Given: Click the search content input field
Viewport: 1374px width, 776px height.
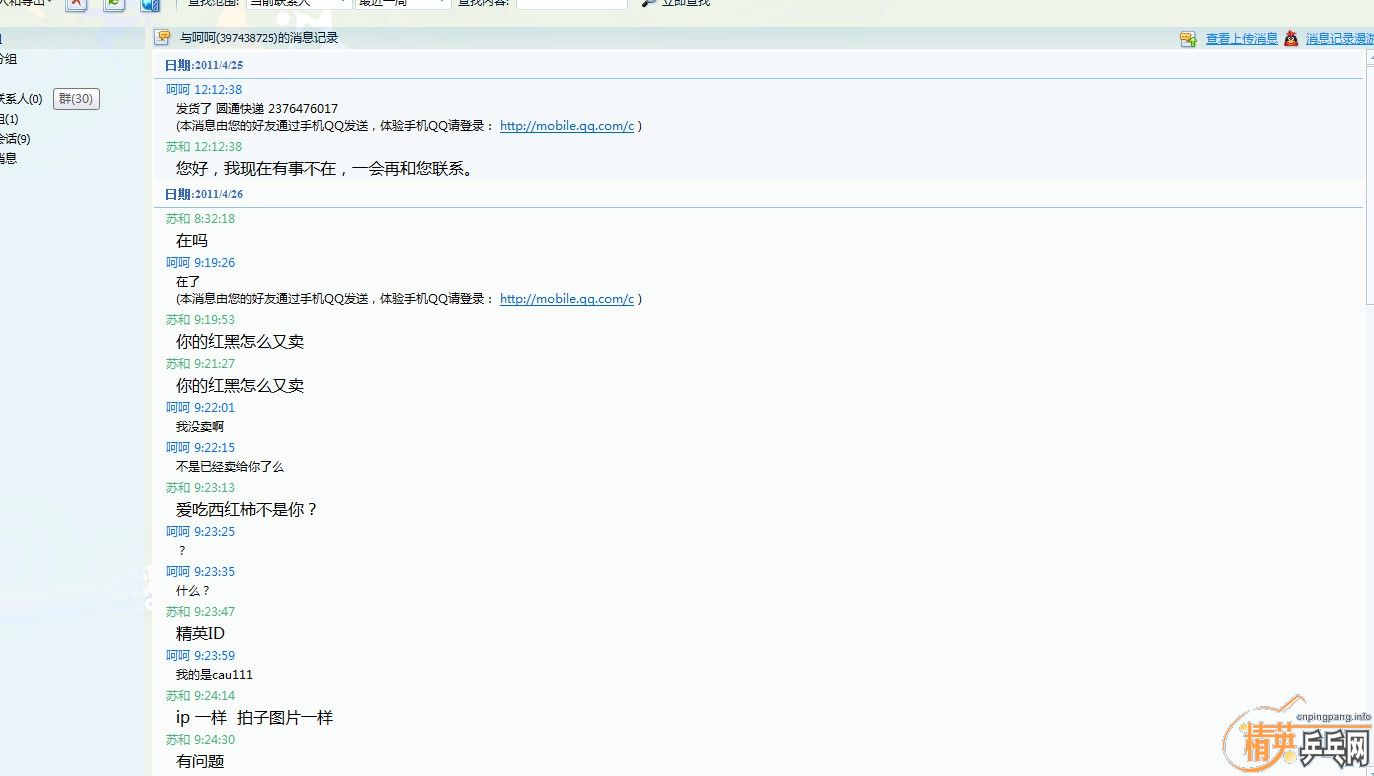Looking at the screenshot, I should 571,3.
